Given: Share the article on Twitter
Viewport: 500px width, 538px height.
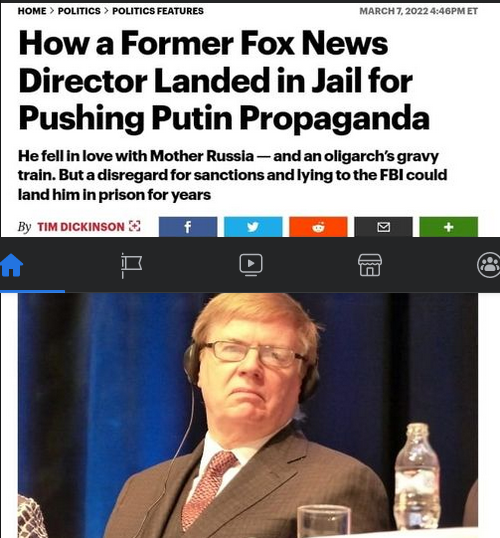Looking at the screenshot, I should [253, 227].
